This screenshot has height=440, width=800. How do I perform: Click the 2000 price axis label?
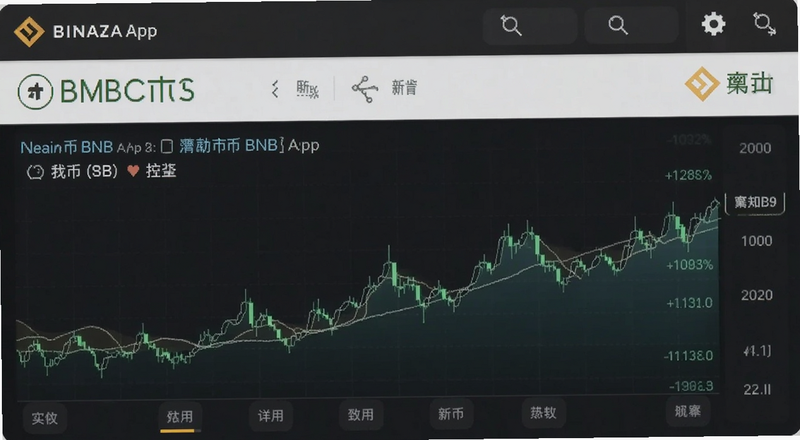tap(755, 149)
